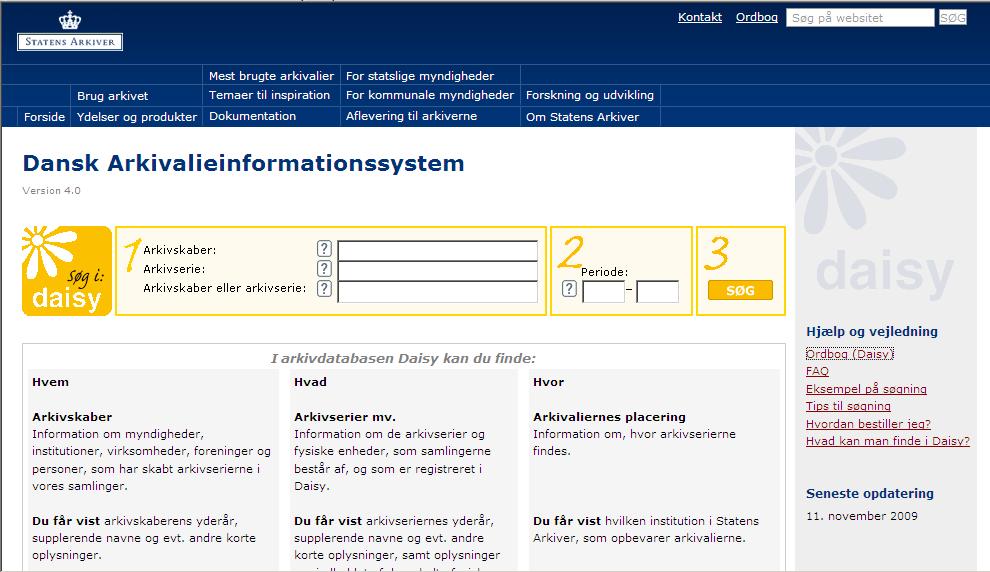Viewport: 990px width, 572px height.
Task: Open 'Ydelser og produkter' menu item
Action: point(137,117)
